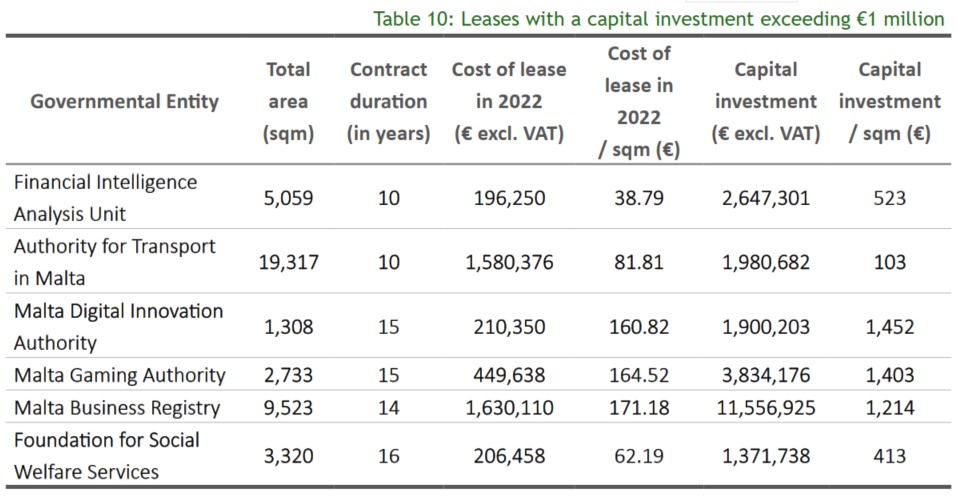Click the 1,630,110 lease cost value
This screenshot has height=499, width=977.
[509, 408]
